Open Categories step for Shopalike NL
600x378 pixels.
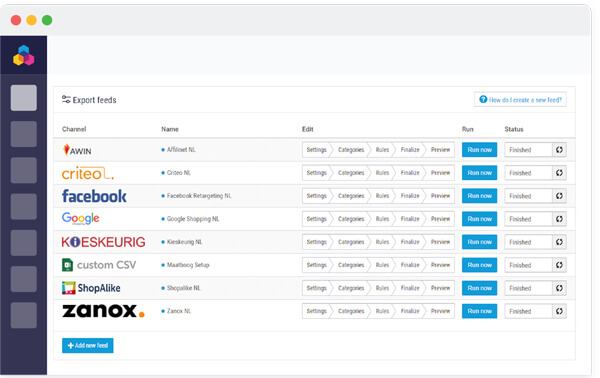point(351,288)
